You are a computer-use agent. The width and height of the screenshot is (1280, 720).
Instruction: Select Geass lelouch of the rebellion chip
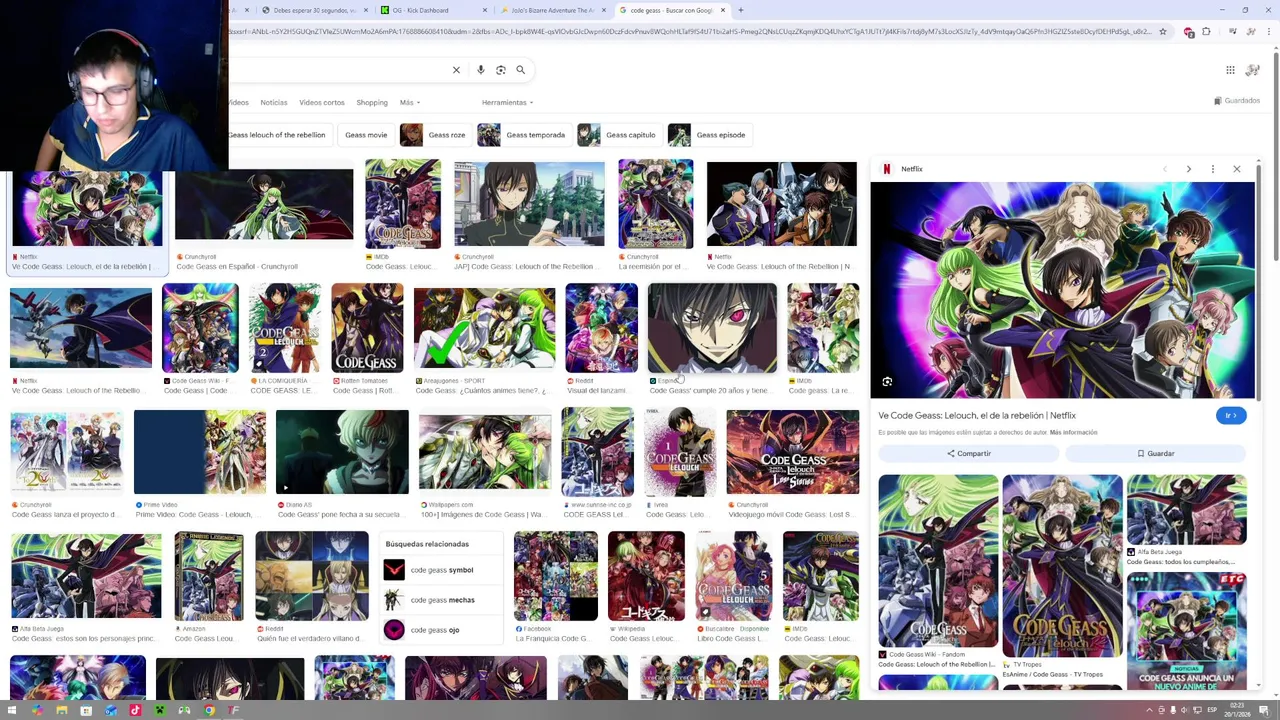[x=280, y=135]
